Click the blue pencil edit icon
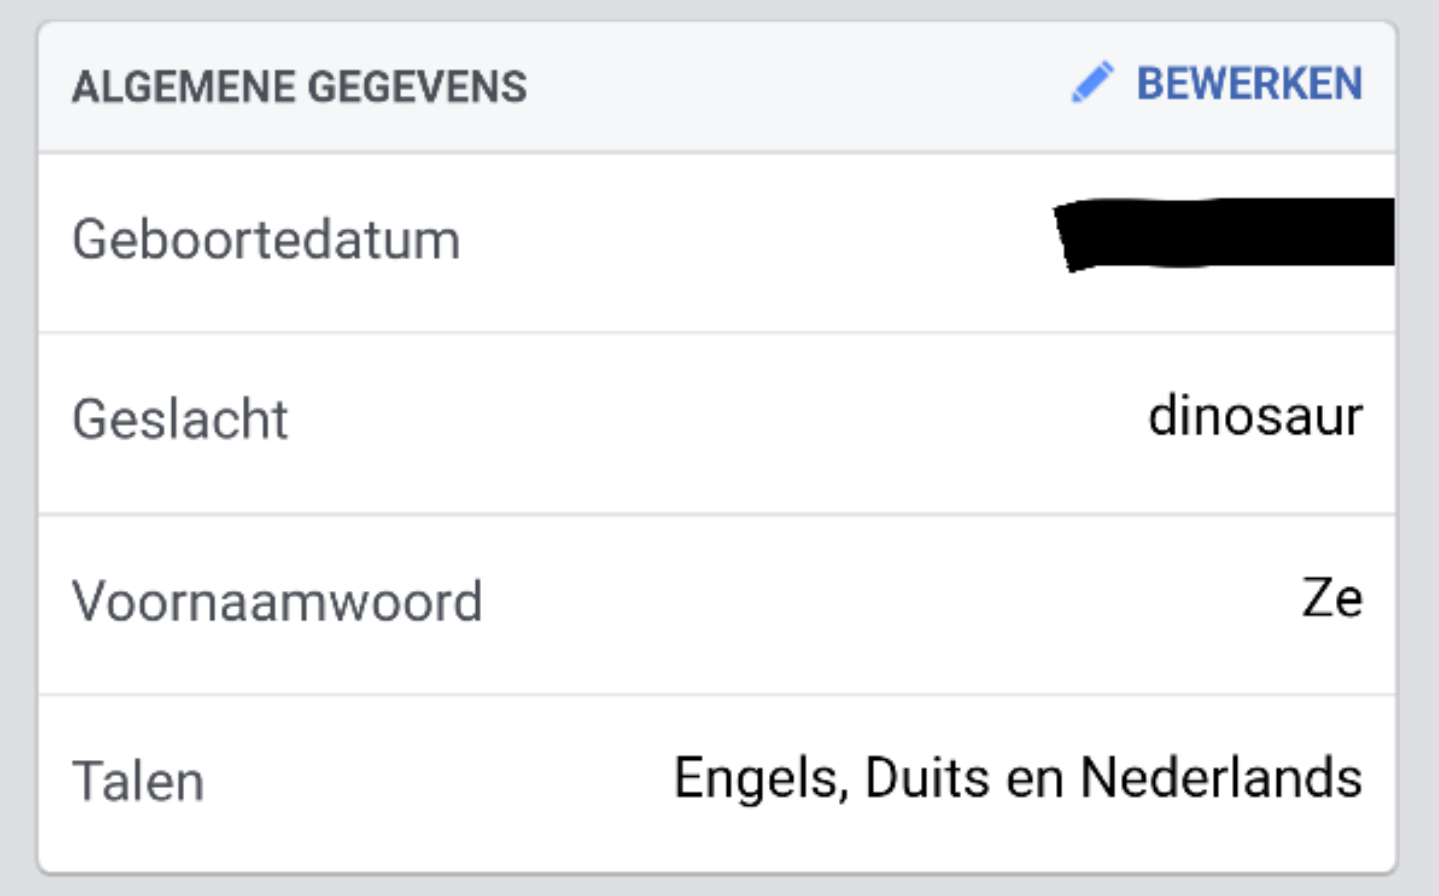The height and width of the screenshot is (896, 1439). pos(1092,82)
